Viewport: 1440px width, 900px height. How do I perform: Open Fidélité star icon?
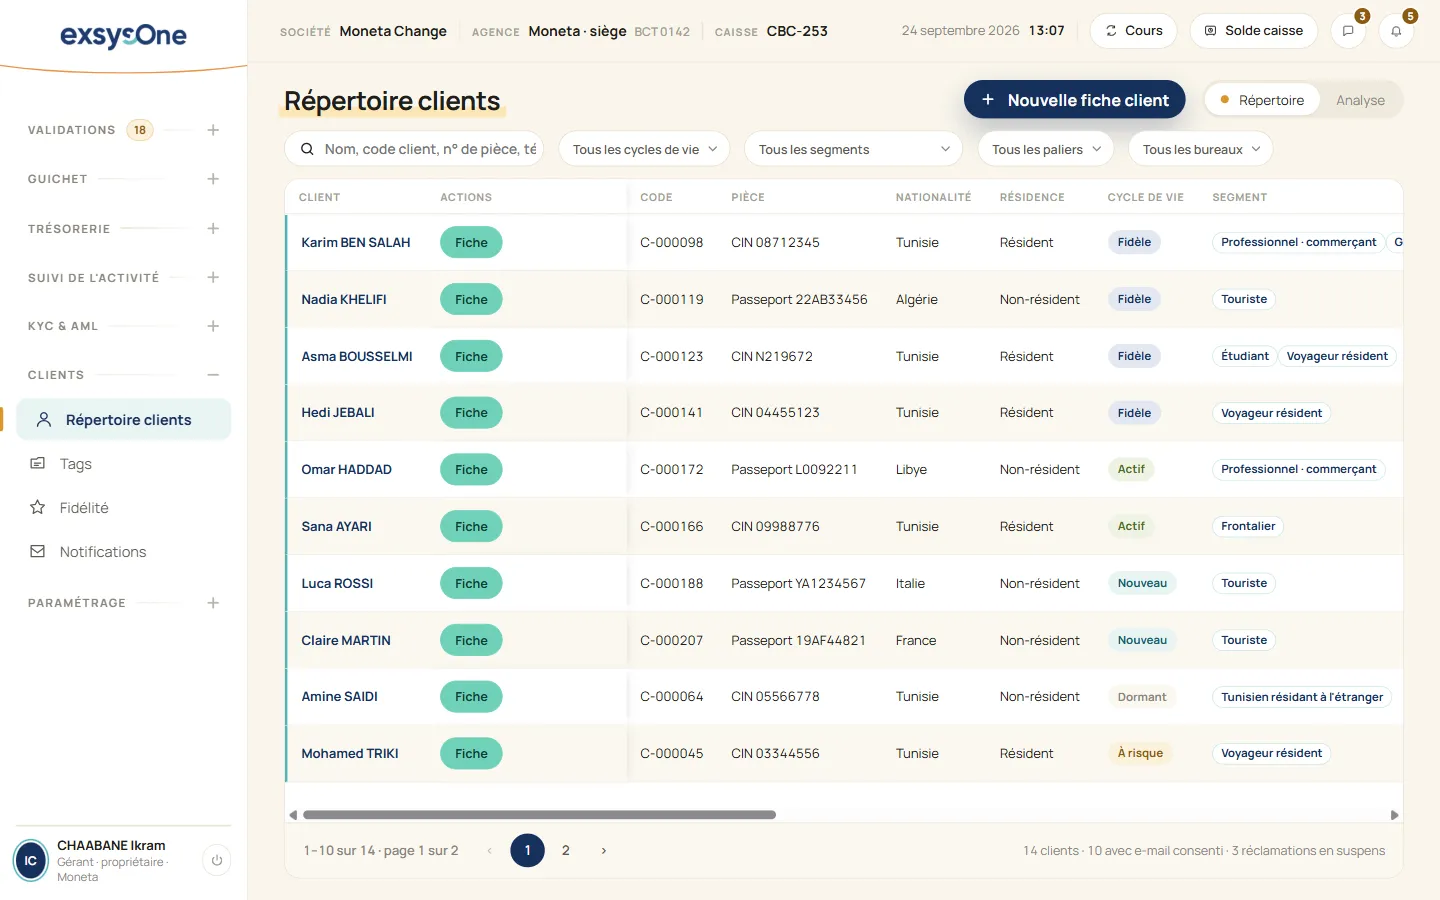[x=38, y=507]
